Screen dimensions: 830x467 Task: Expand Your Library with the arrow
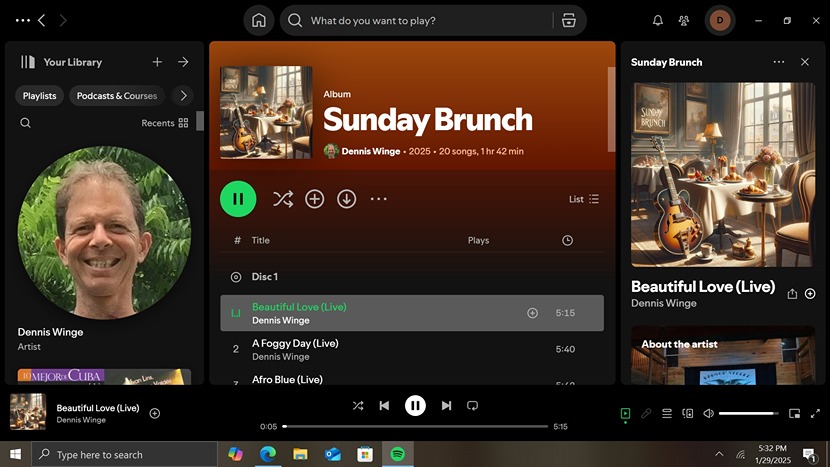coord(183,62)
